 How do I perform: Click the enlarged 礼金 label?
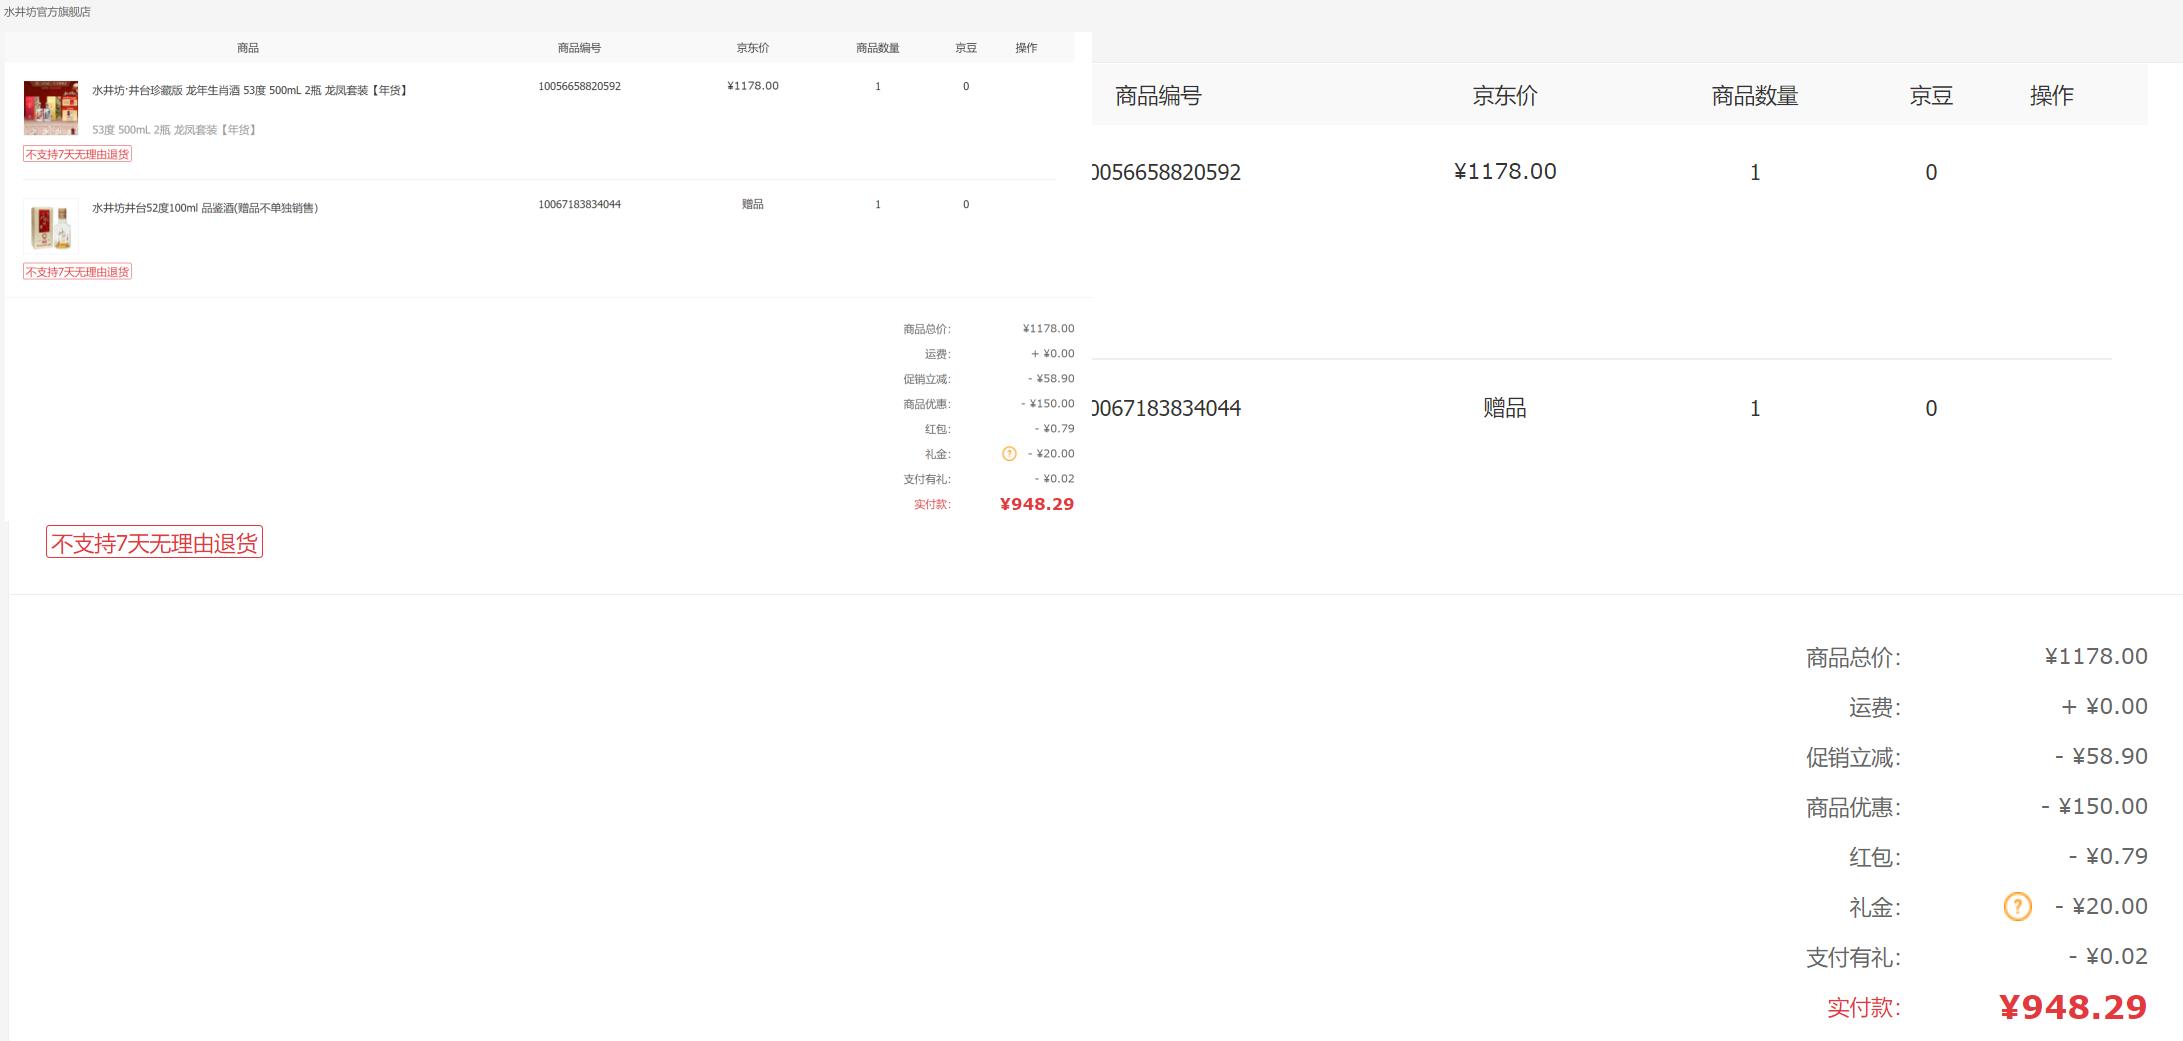click(x=1875, y=908)
